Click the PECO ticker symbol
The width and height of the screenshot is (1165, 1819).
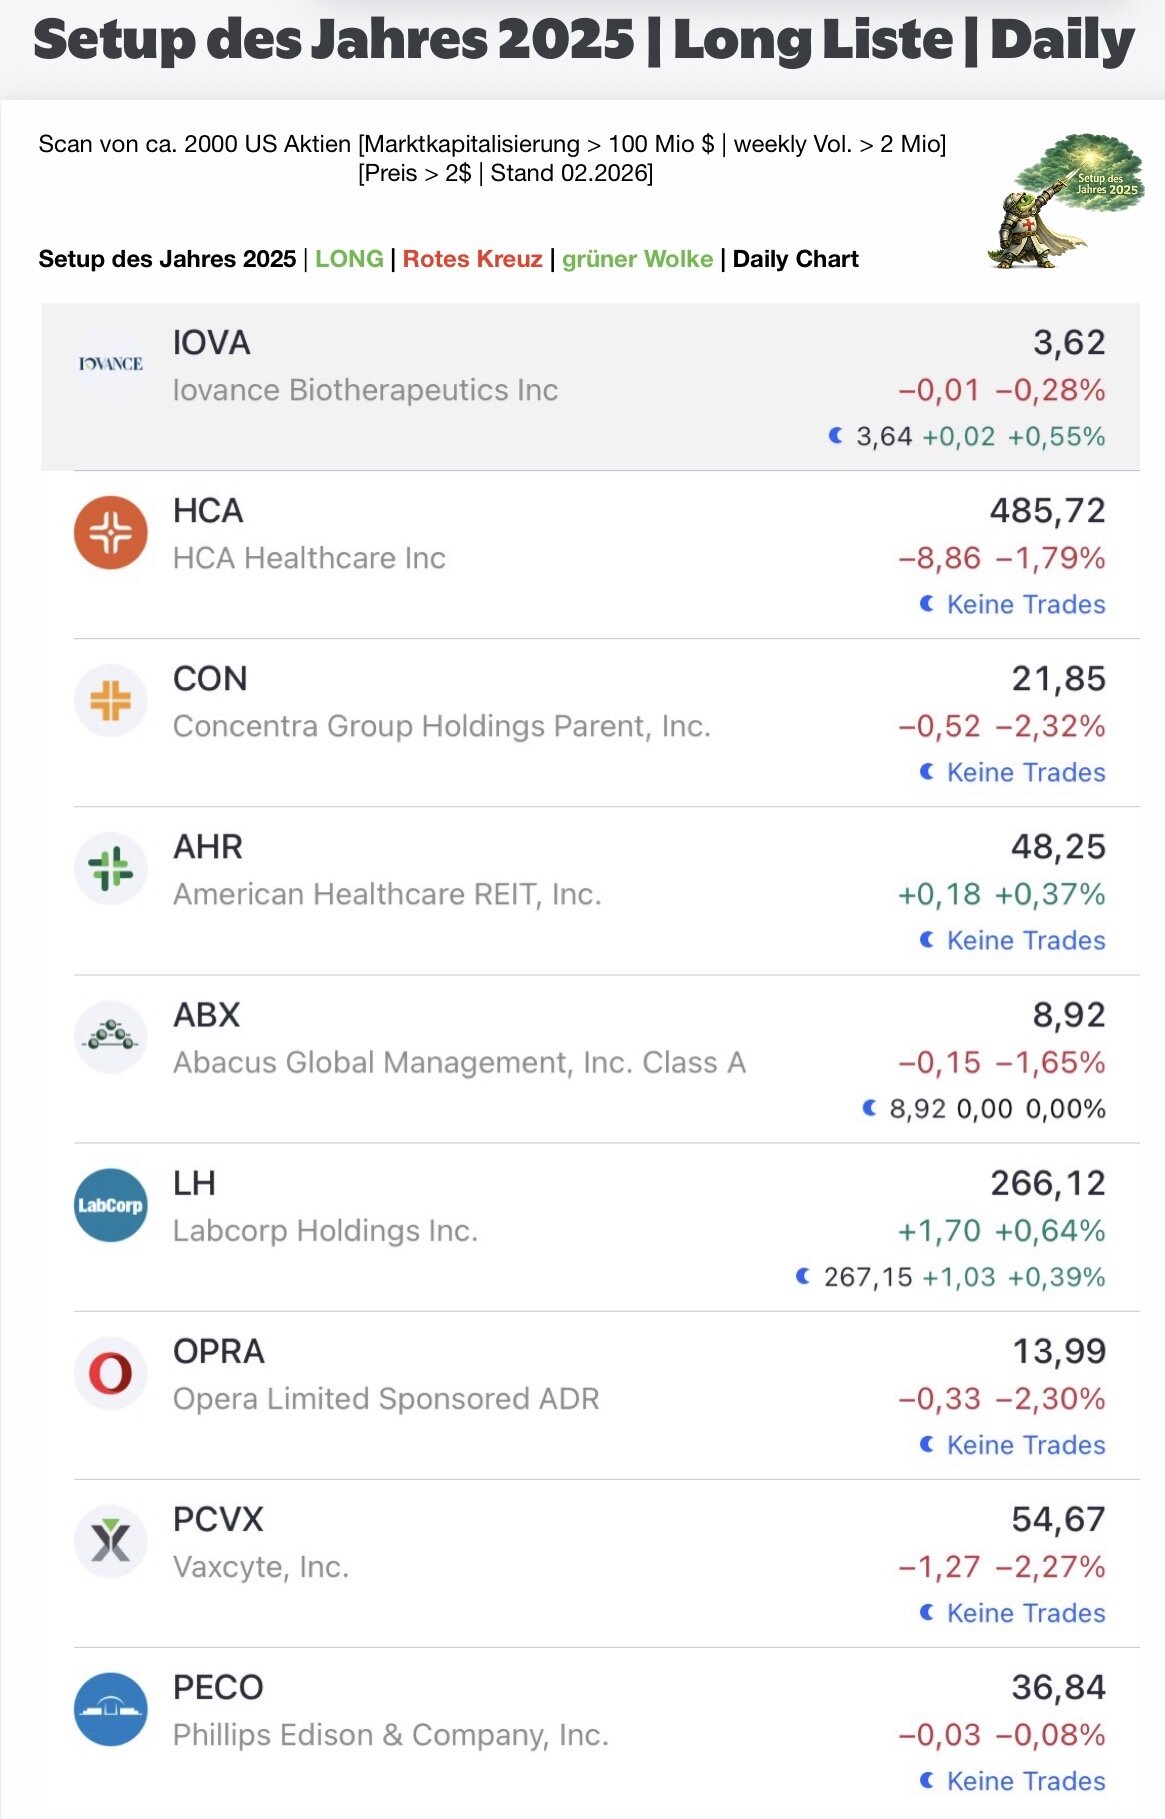pos(218,1688)
